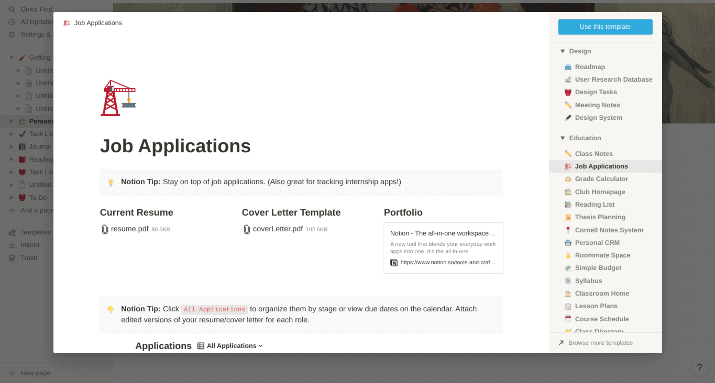715x383 pixels.
Task: Open All Updates in the background sidebar
Action: [x=30, y=22]
